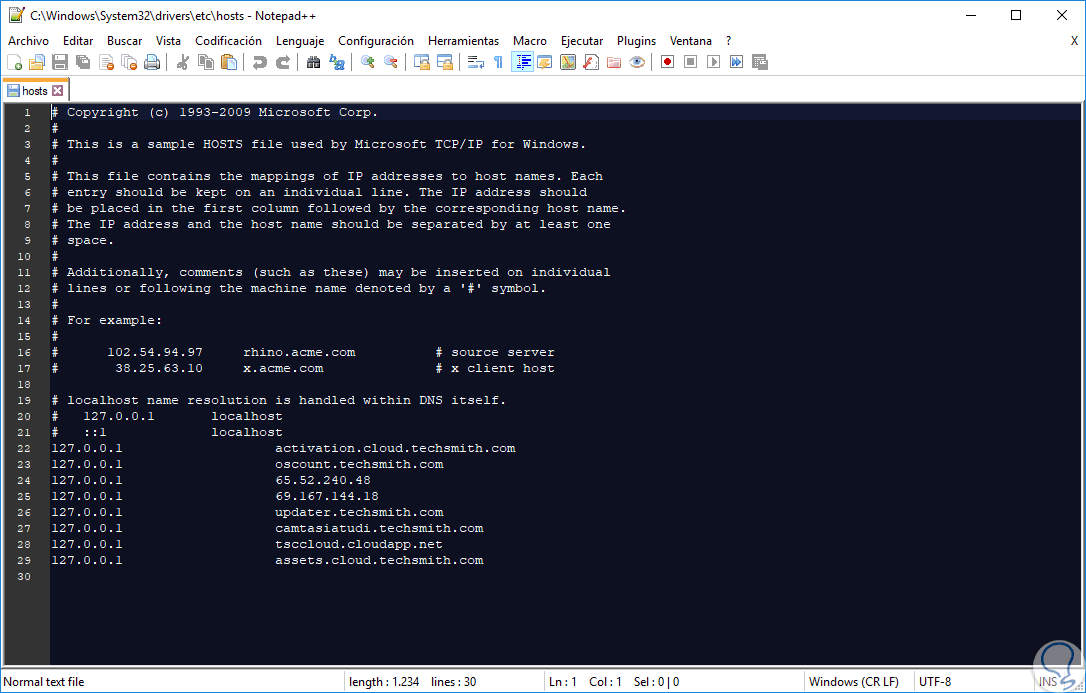Click the Open file folder icon

click(x=36, y=62)
